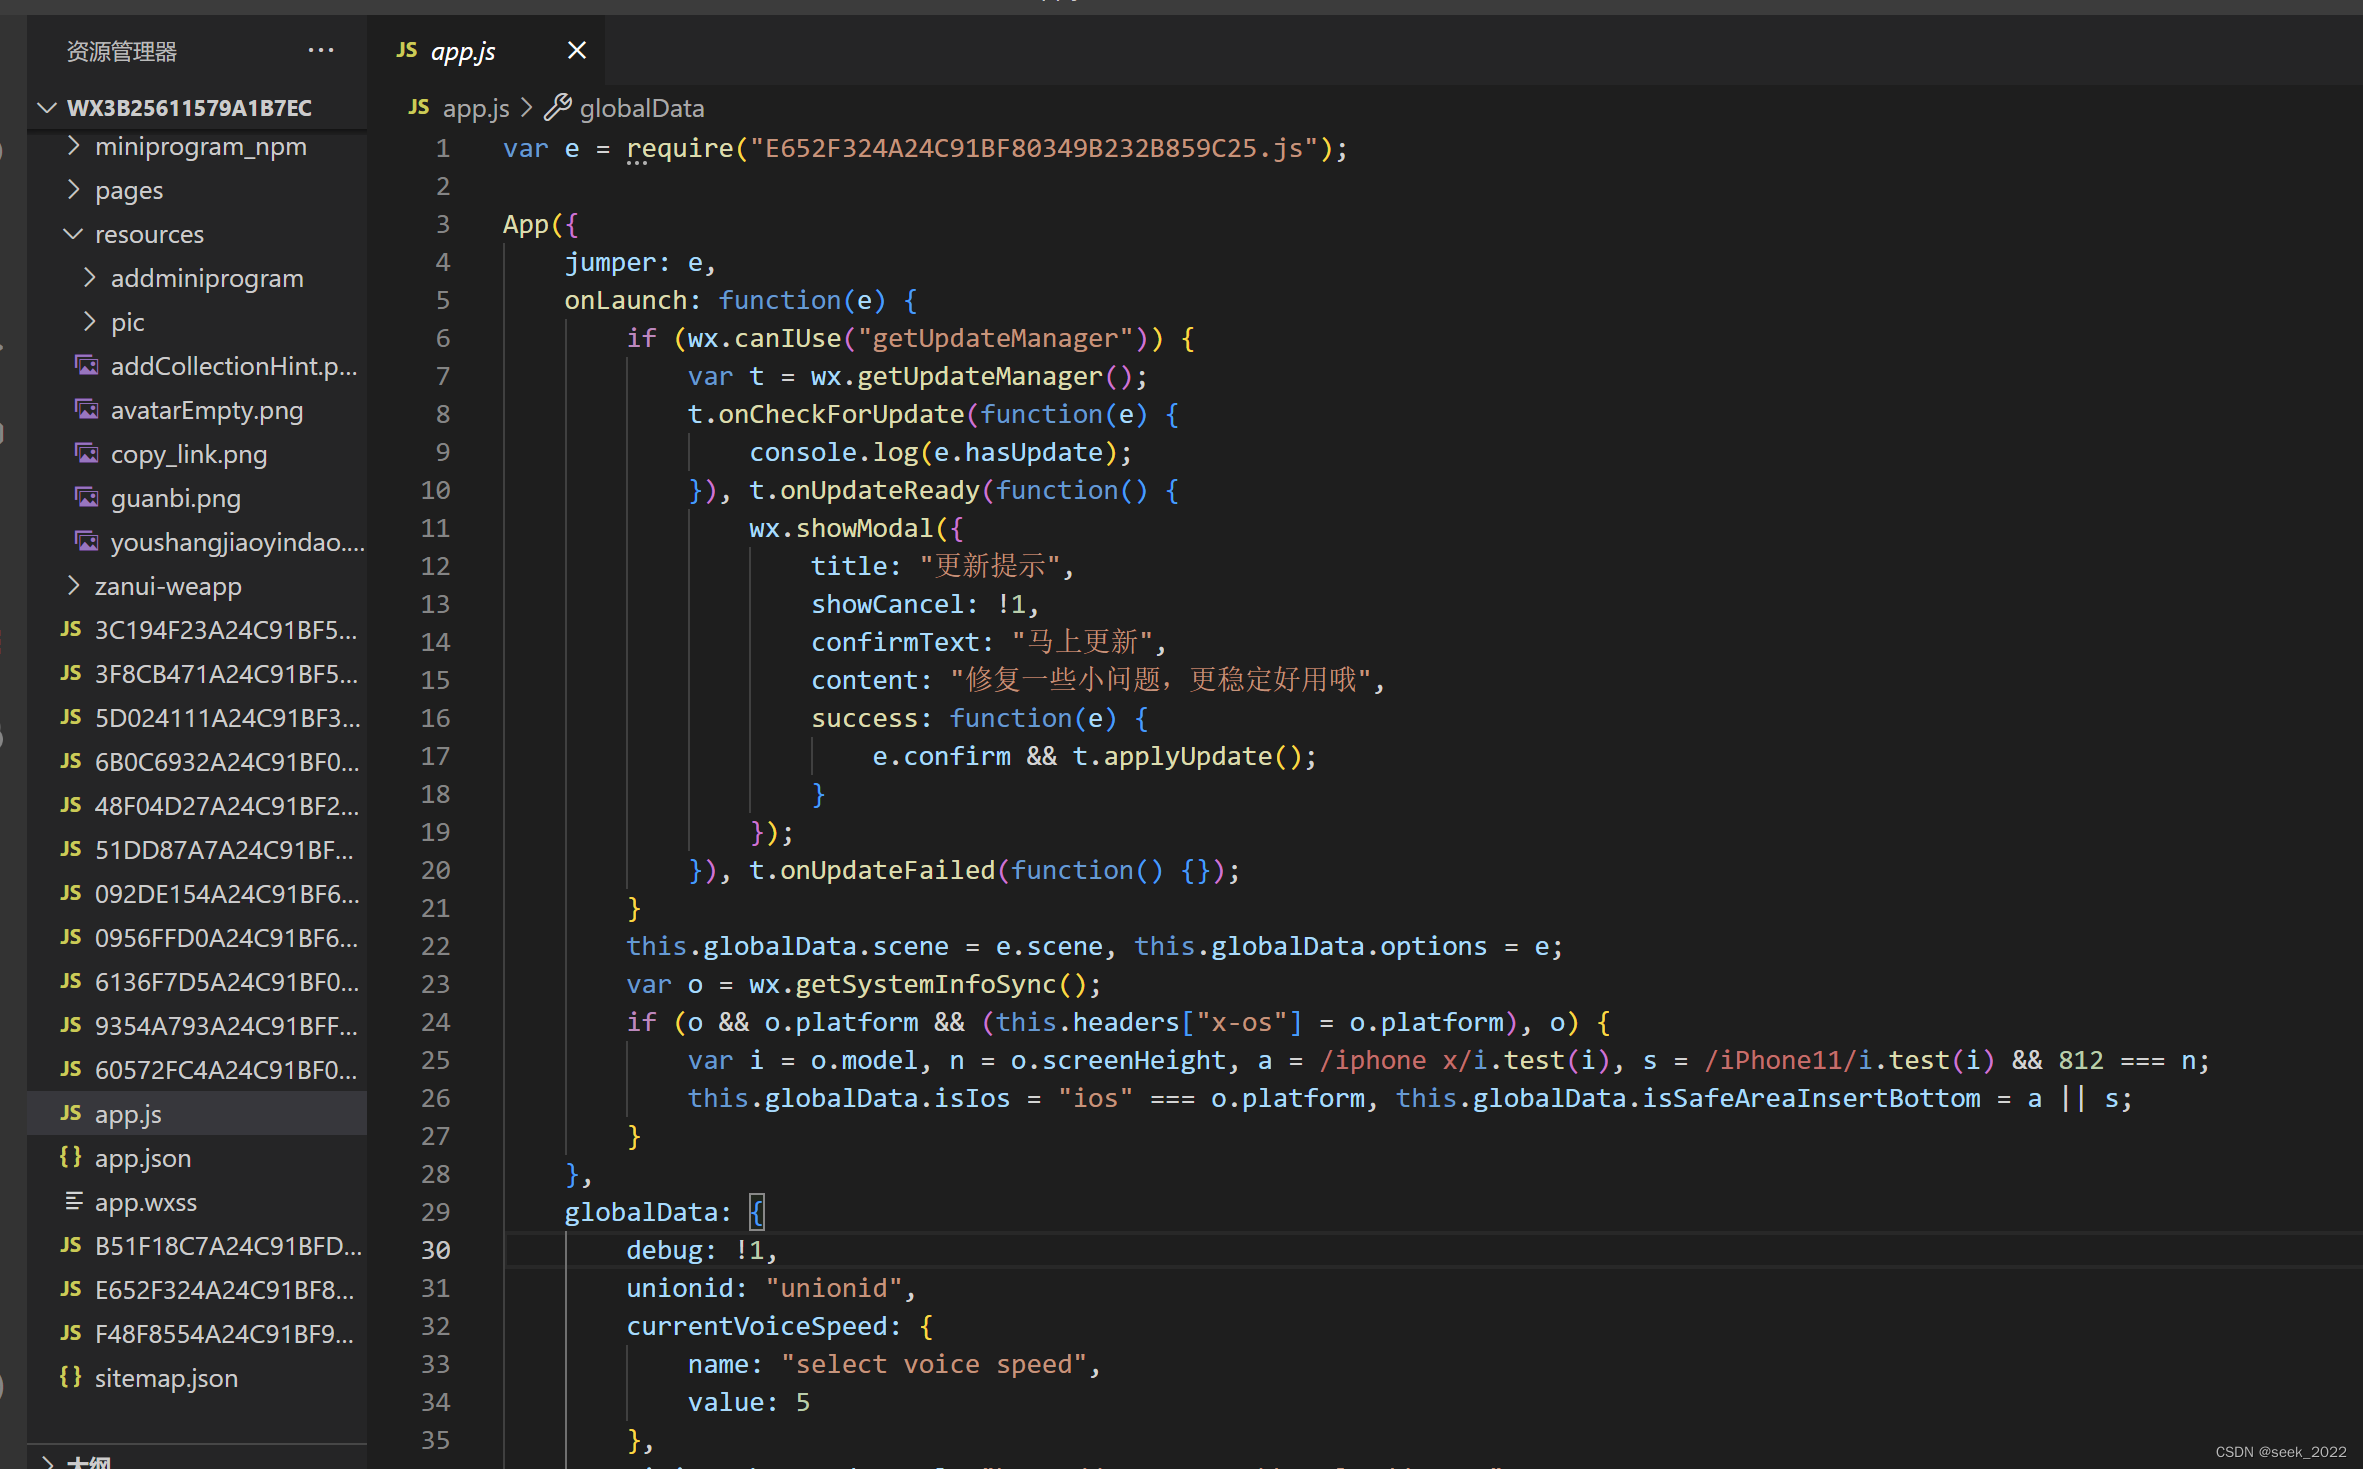Open the 48F04D27A24C91BF2 JS file
Viewport: 2363px width, 1469px height.
(197, 806)
